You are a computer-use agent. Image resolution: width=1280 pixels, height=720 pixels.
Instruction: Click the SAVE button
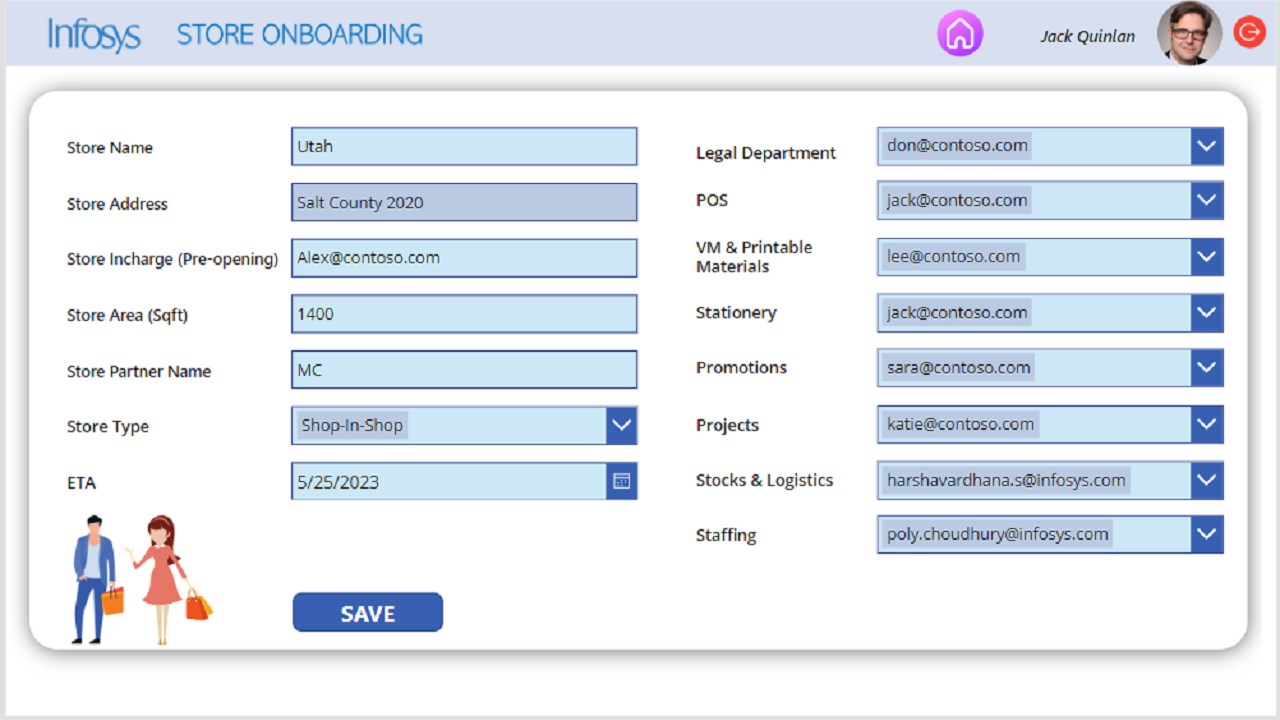(x=368, y=613)
